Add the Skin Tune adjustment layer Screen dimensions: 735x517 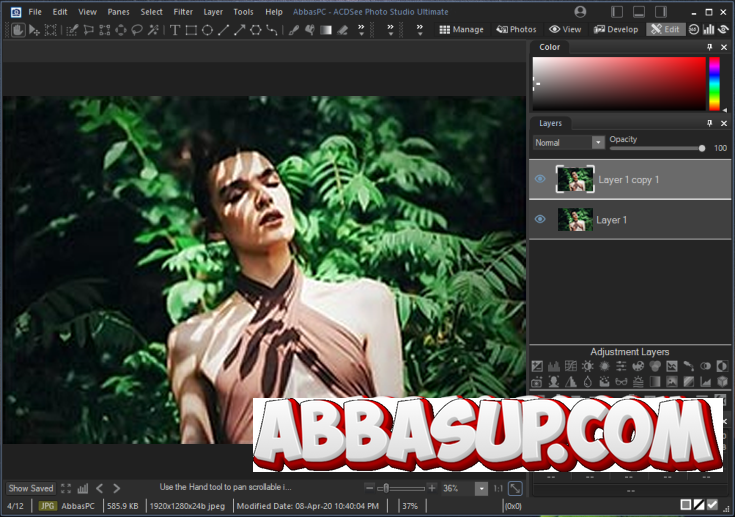(x=554, y=382)
